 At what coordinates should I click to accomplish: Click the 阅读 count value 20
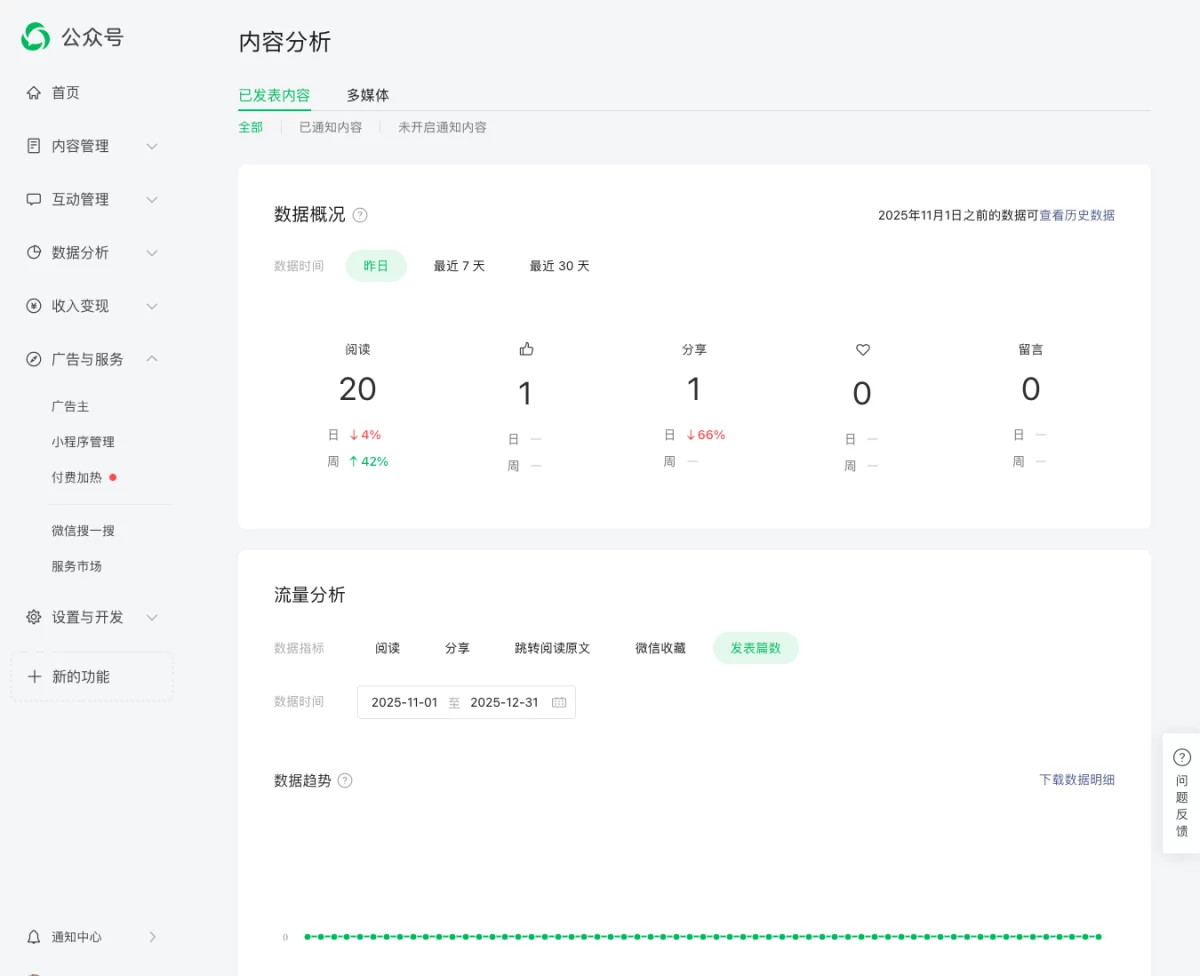[357, 389]
